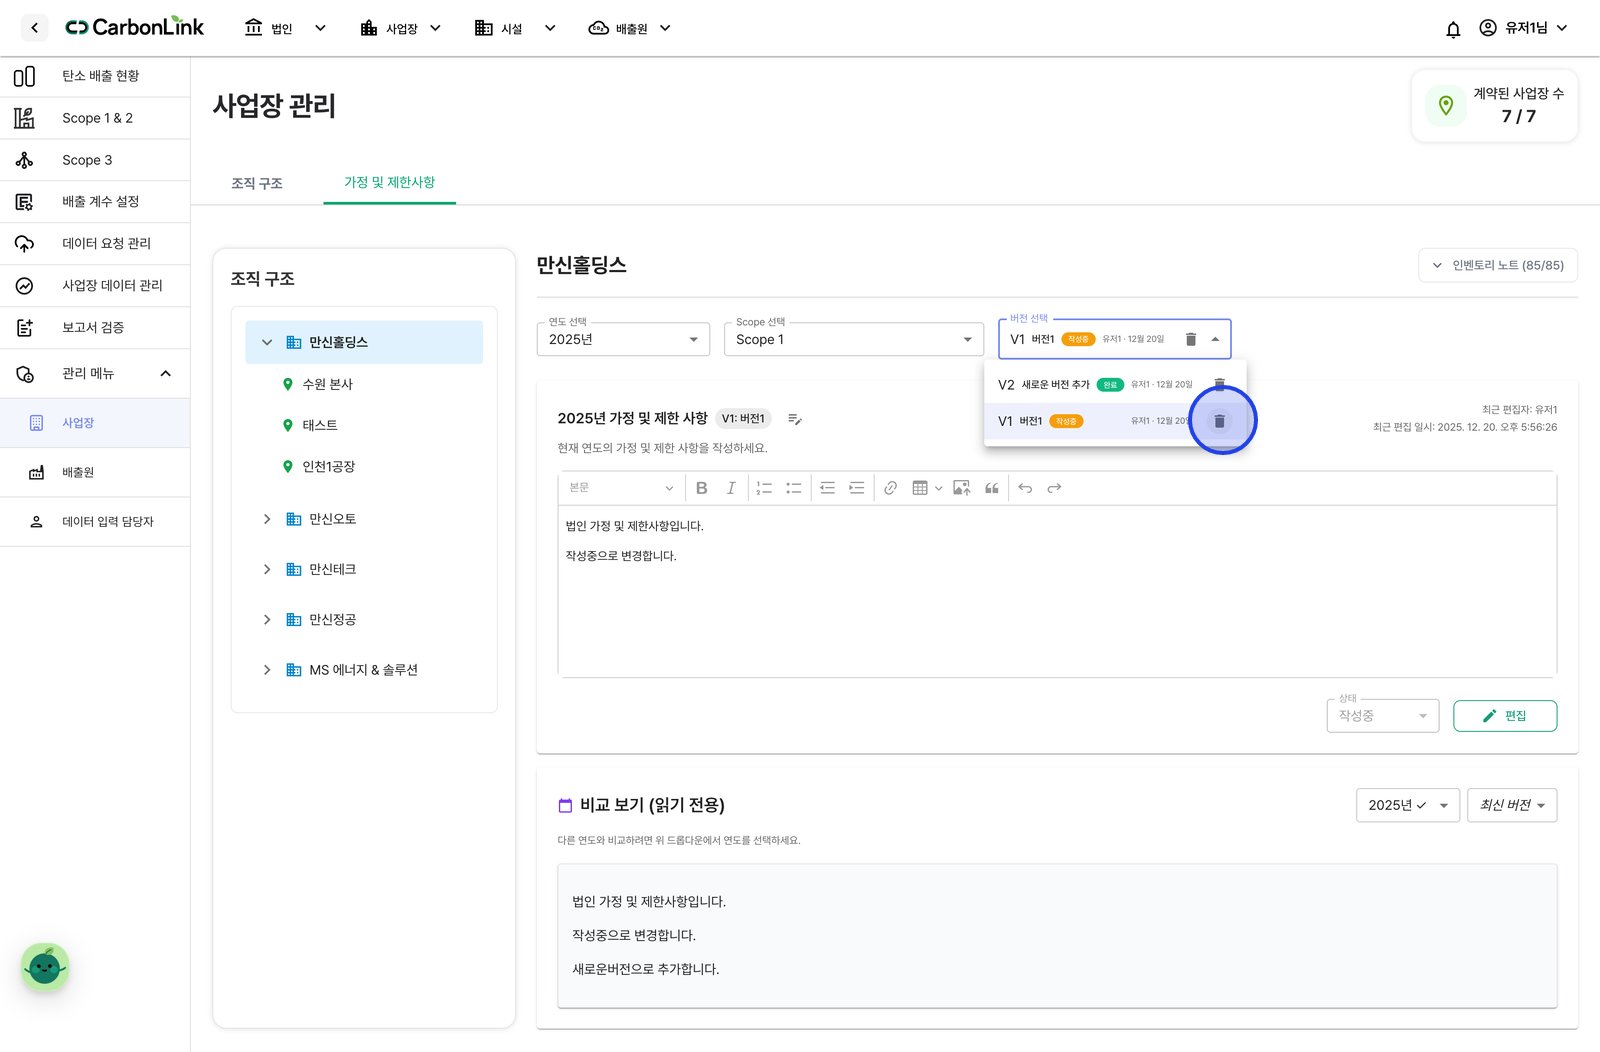Expand the 만신오토 tree node
1600x1052 pixels.
pyautogui.click(x=267, y=519)
